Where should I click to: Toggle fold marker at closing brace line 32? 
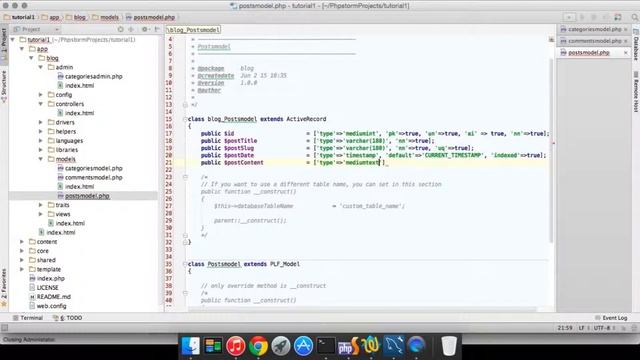tap(185, 242)
